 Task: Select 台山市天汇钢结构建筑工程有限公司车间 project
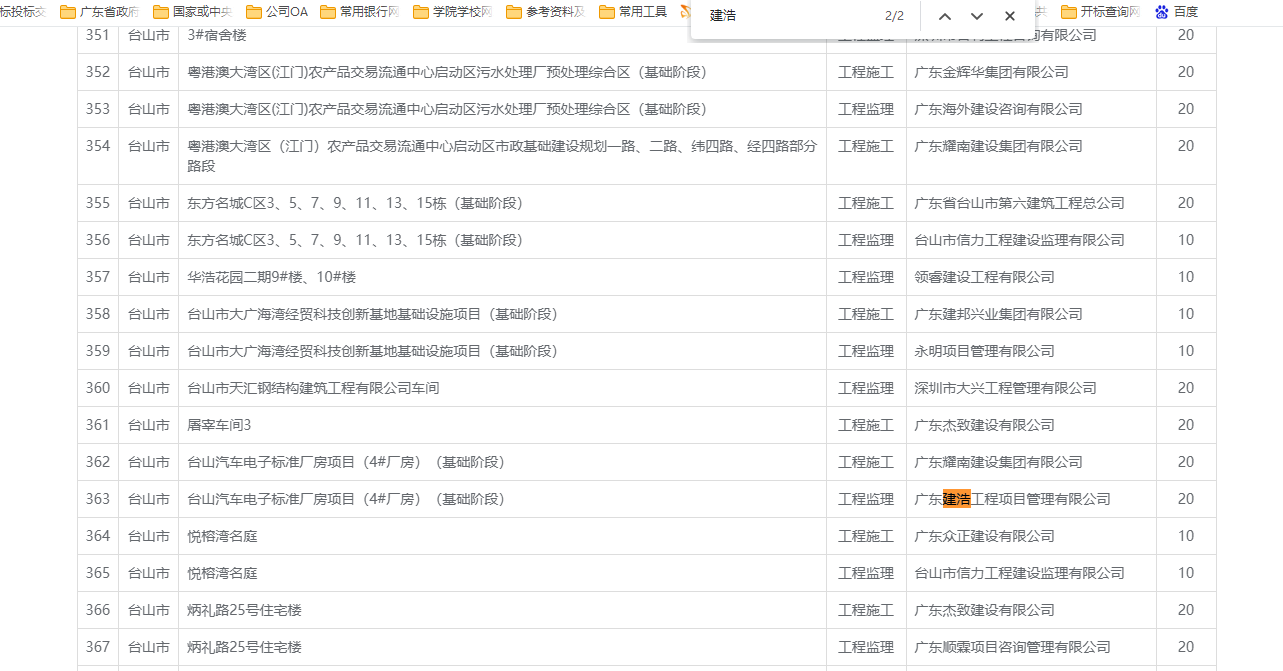click(x=313, y=388)
